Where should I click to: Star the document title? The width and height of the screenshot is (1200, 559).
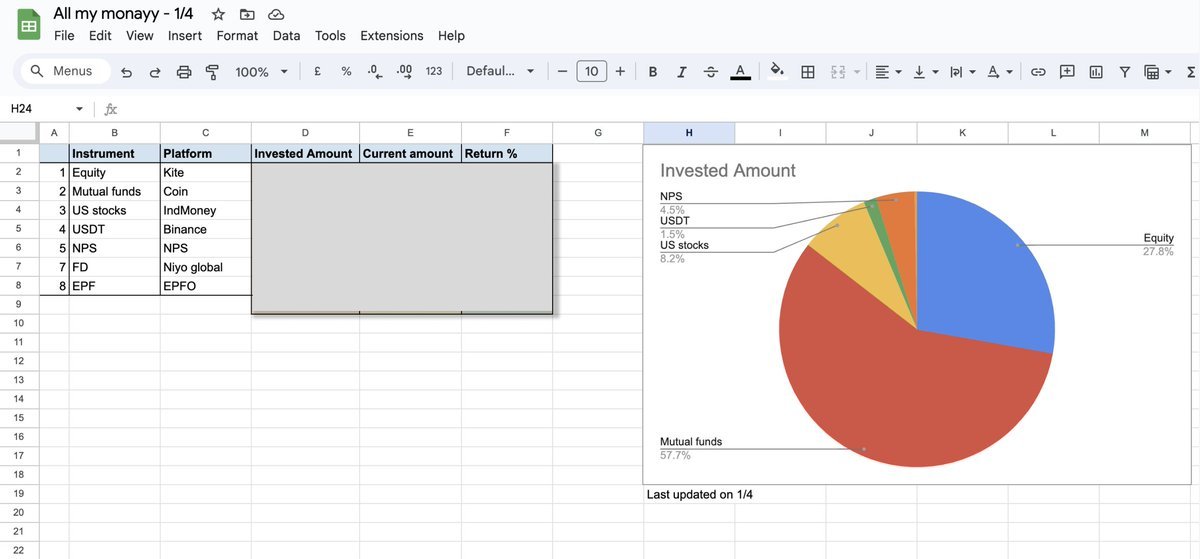coord(218,14)
